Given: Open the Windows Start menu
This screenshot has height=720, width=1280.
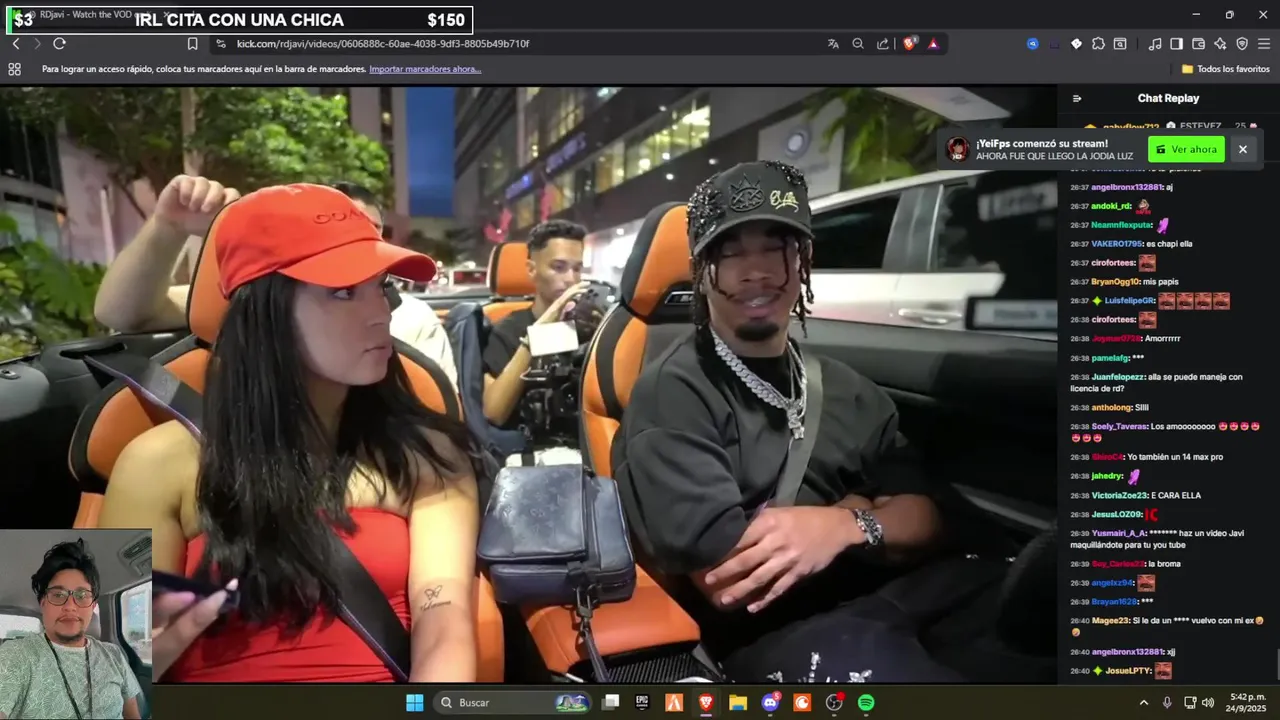Looking at the screenshot, I should (414, 703).
